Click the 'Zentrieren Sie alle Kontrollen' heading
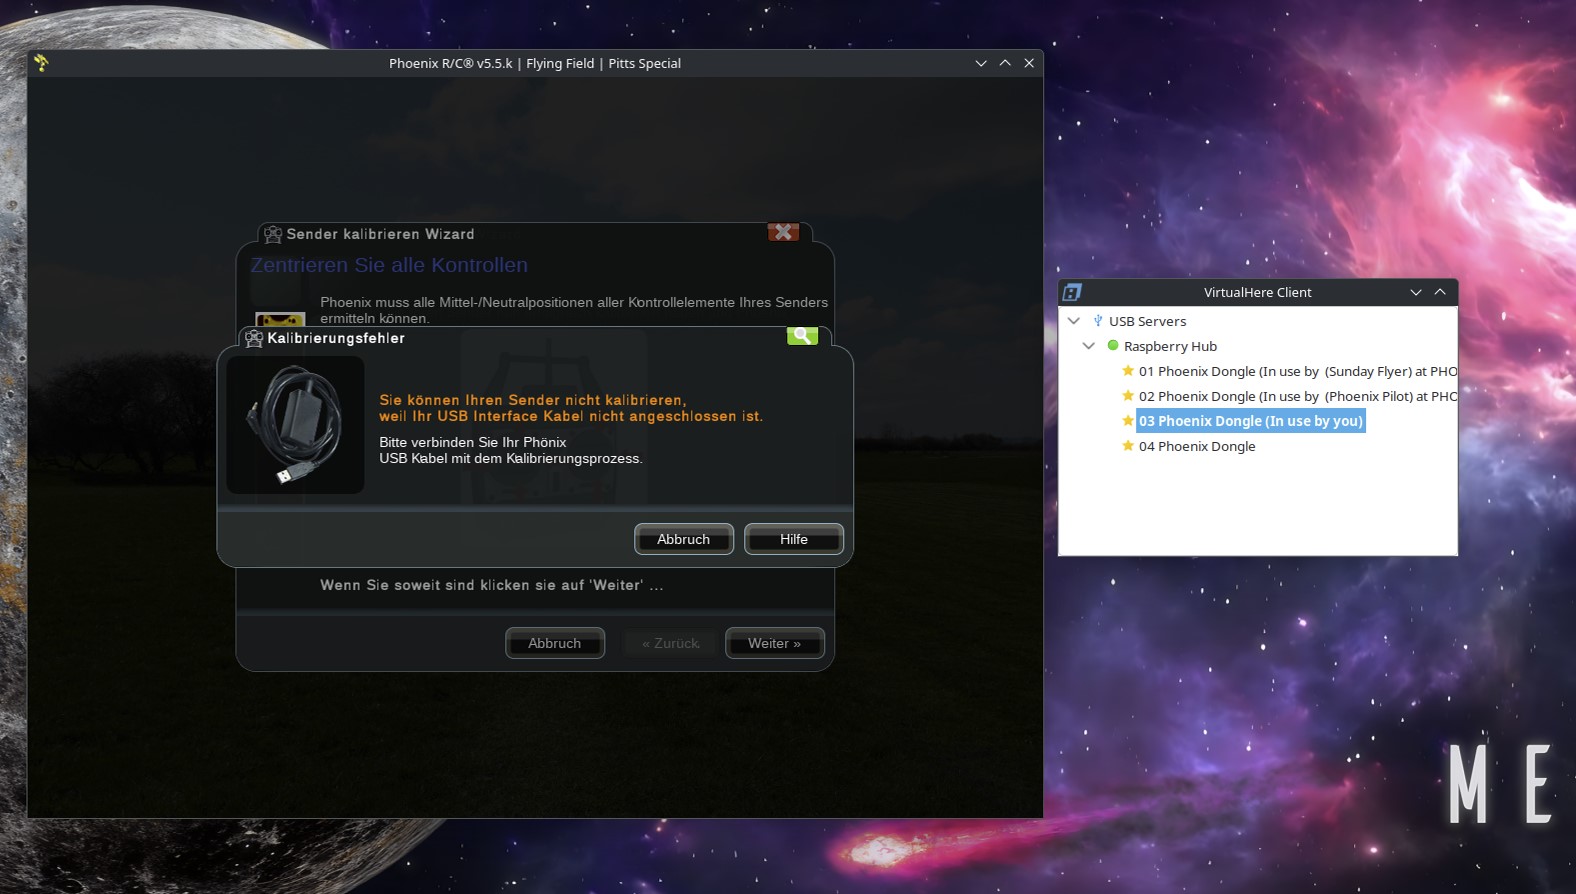 click(x=389, y=265)
